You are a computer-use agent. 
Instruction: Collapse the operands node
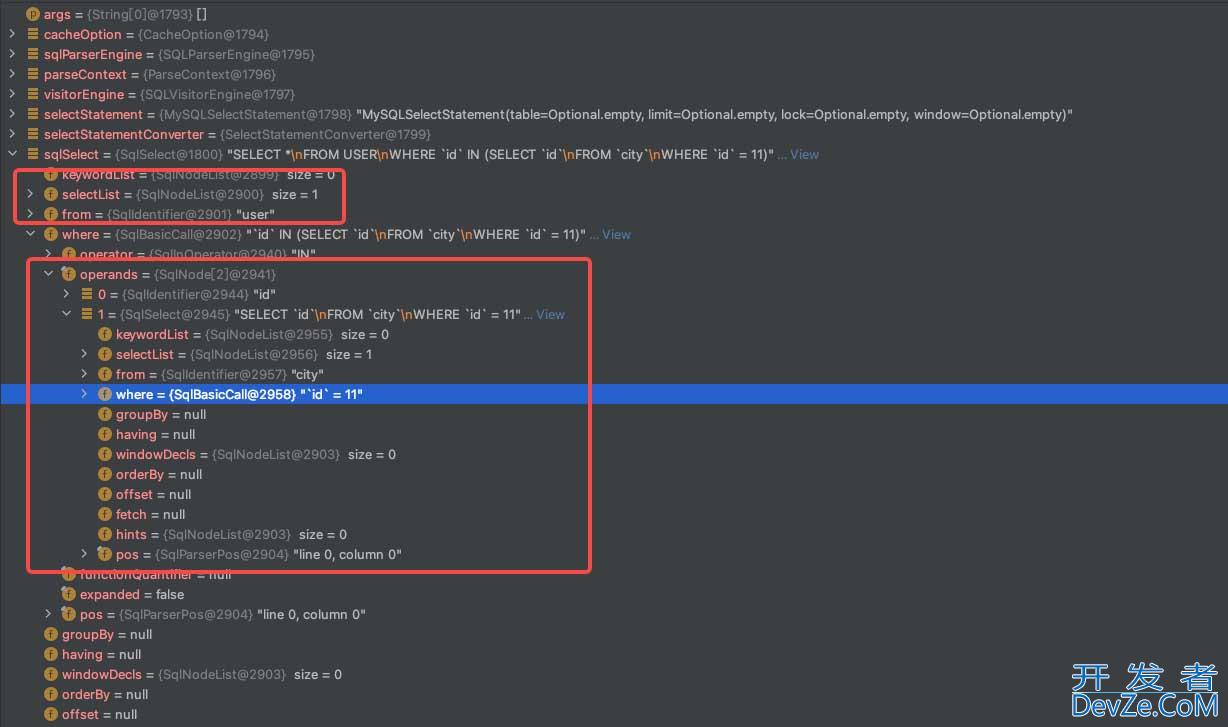tap(48, 275)
